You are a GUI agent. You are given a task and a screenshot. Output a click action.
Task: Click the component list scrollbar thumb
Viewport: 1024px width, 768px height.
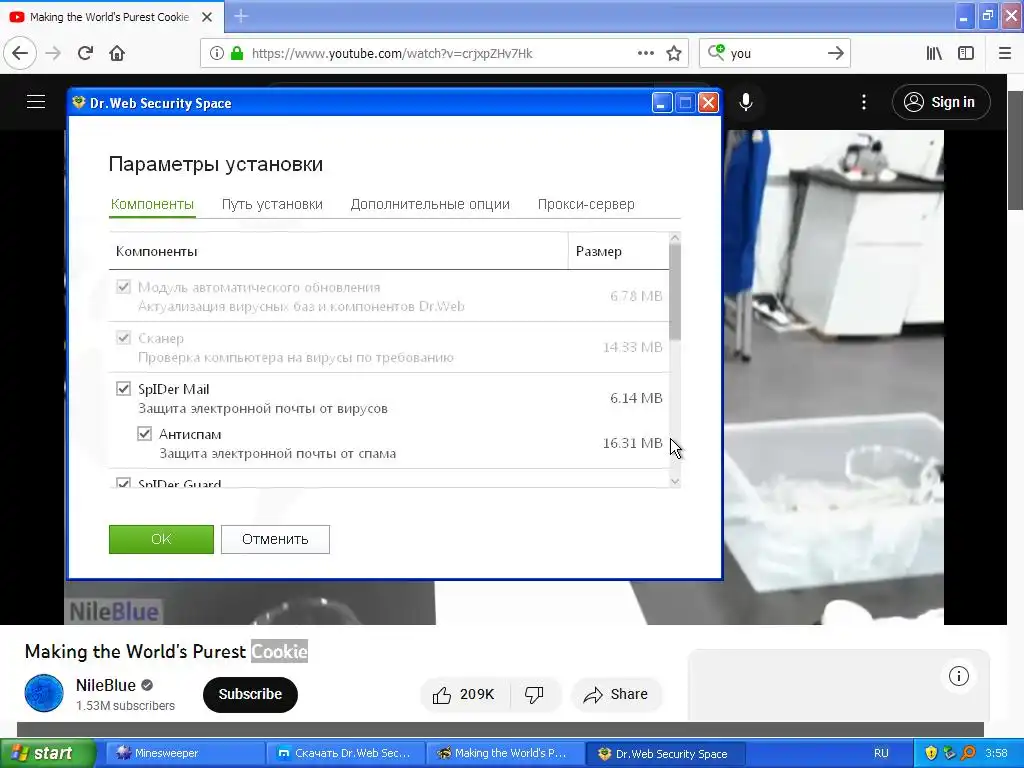tap(675, 292)
